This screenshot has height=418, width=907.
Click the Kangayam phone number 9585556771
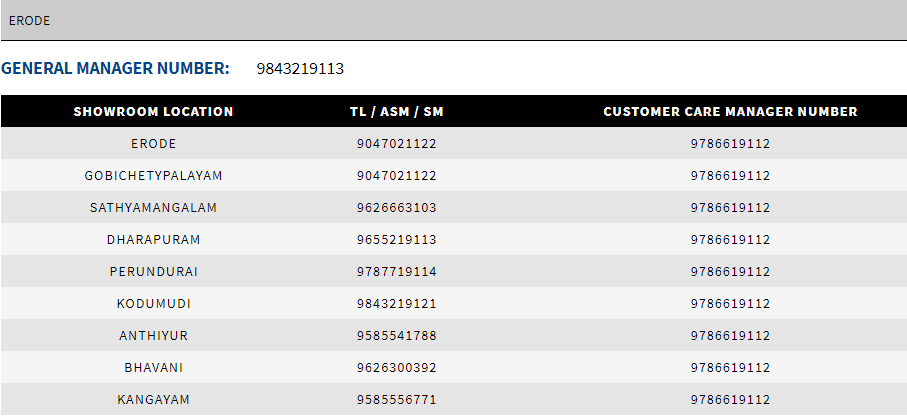coord(396,400)
